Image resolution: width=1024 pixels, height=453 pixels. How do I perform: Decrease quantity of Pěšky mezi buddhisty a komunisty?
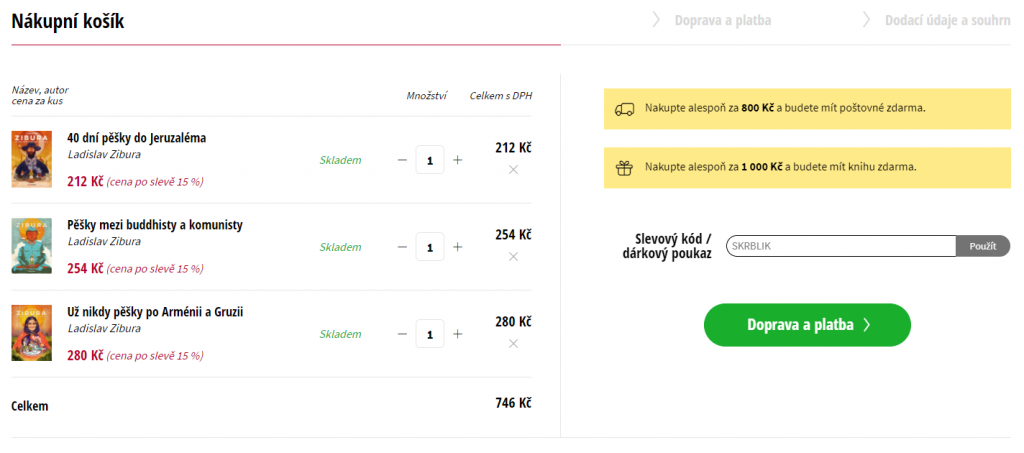click(402, 247)
